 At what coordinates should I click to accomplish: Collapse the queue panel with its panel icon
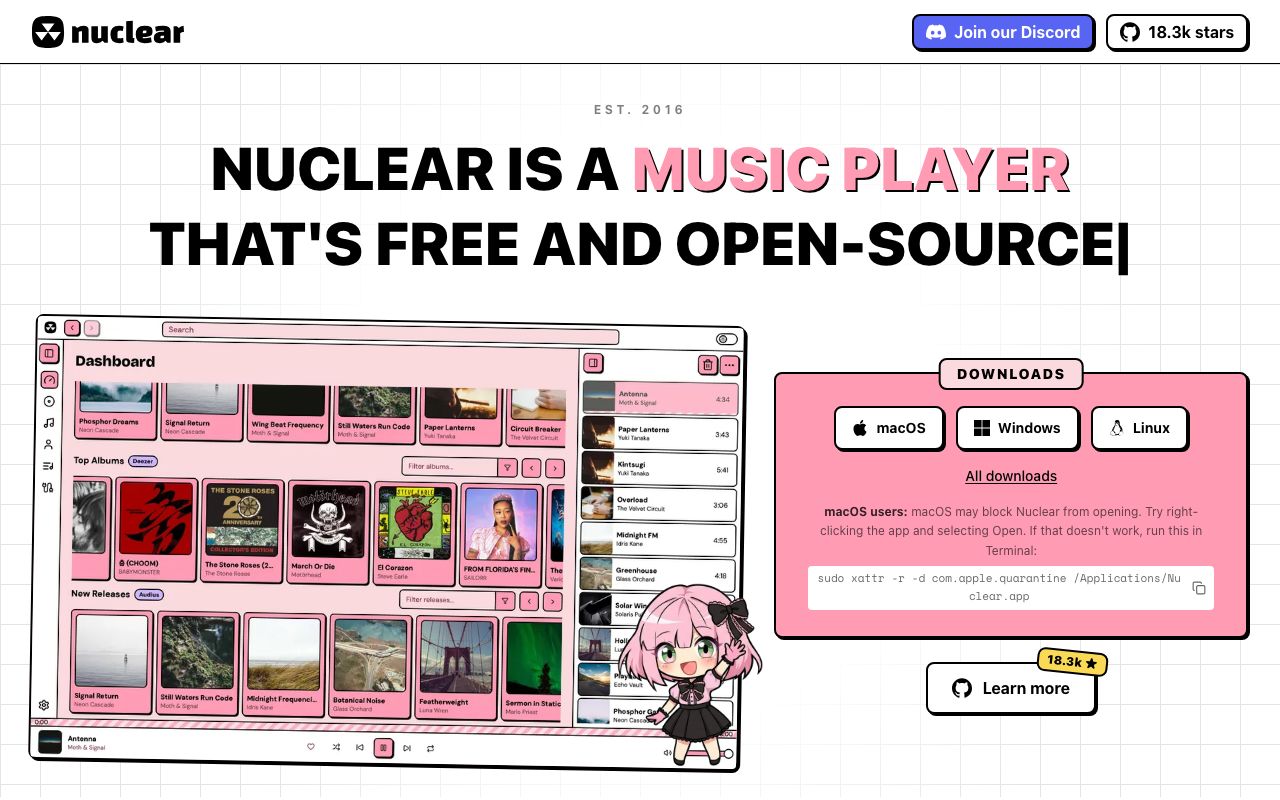pos(593,363)
